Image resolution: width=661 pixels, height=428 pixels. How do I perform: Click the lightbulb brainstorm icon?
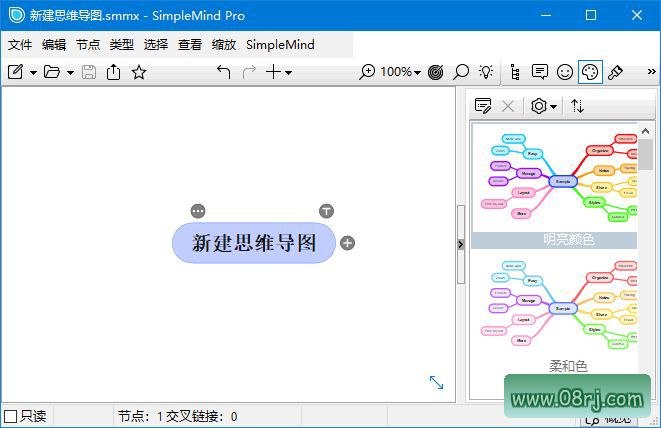click(486, 72)
